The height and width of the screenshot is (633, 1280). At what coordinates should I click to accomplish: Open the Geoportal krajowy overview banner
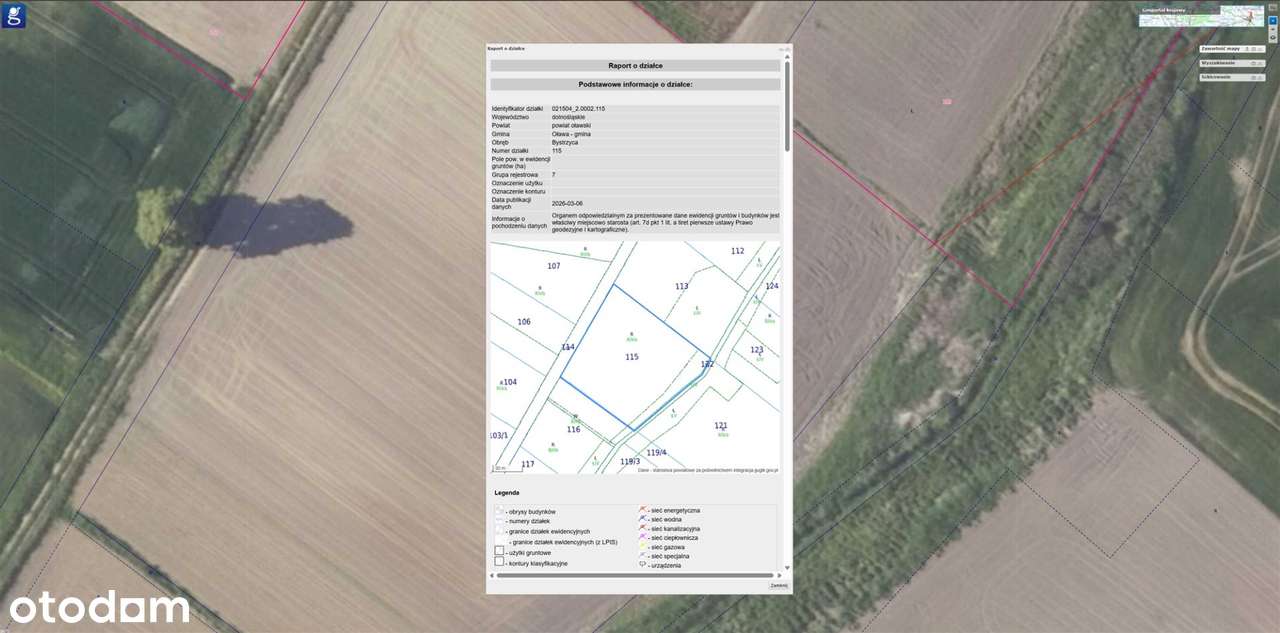(1201, 15)
